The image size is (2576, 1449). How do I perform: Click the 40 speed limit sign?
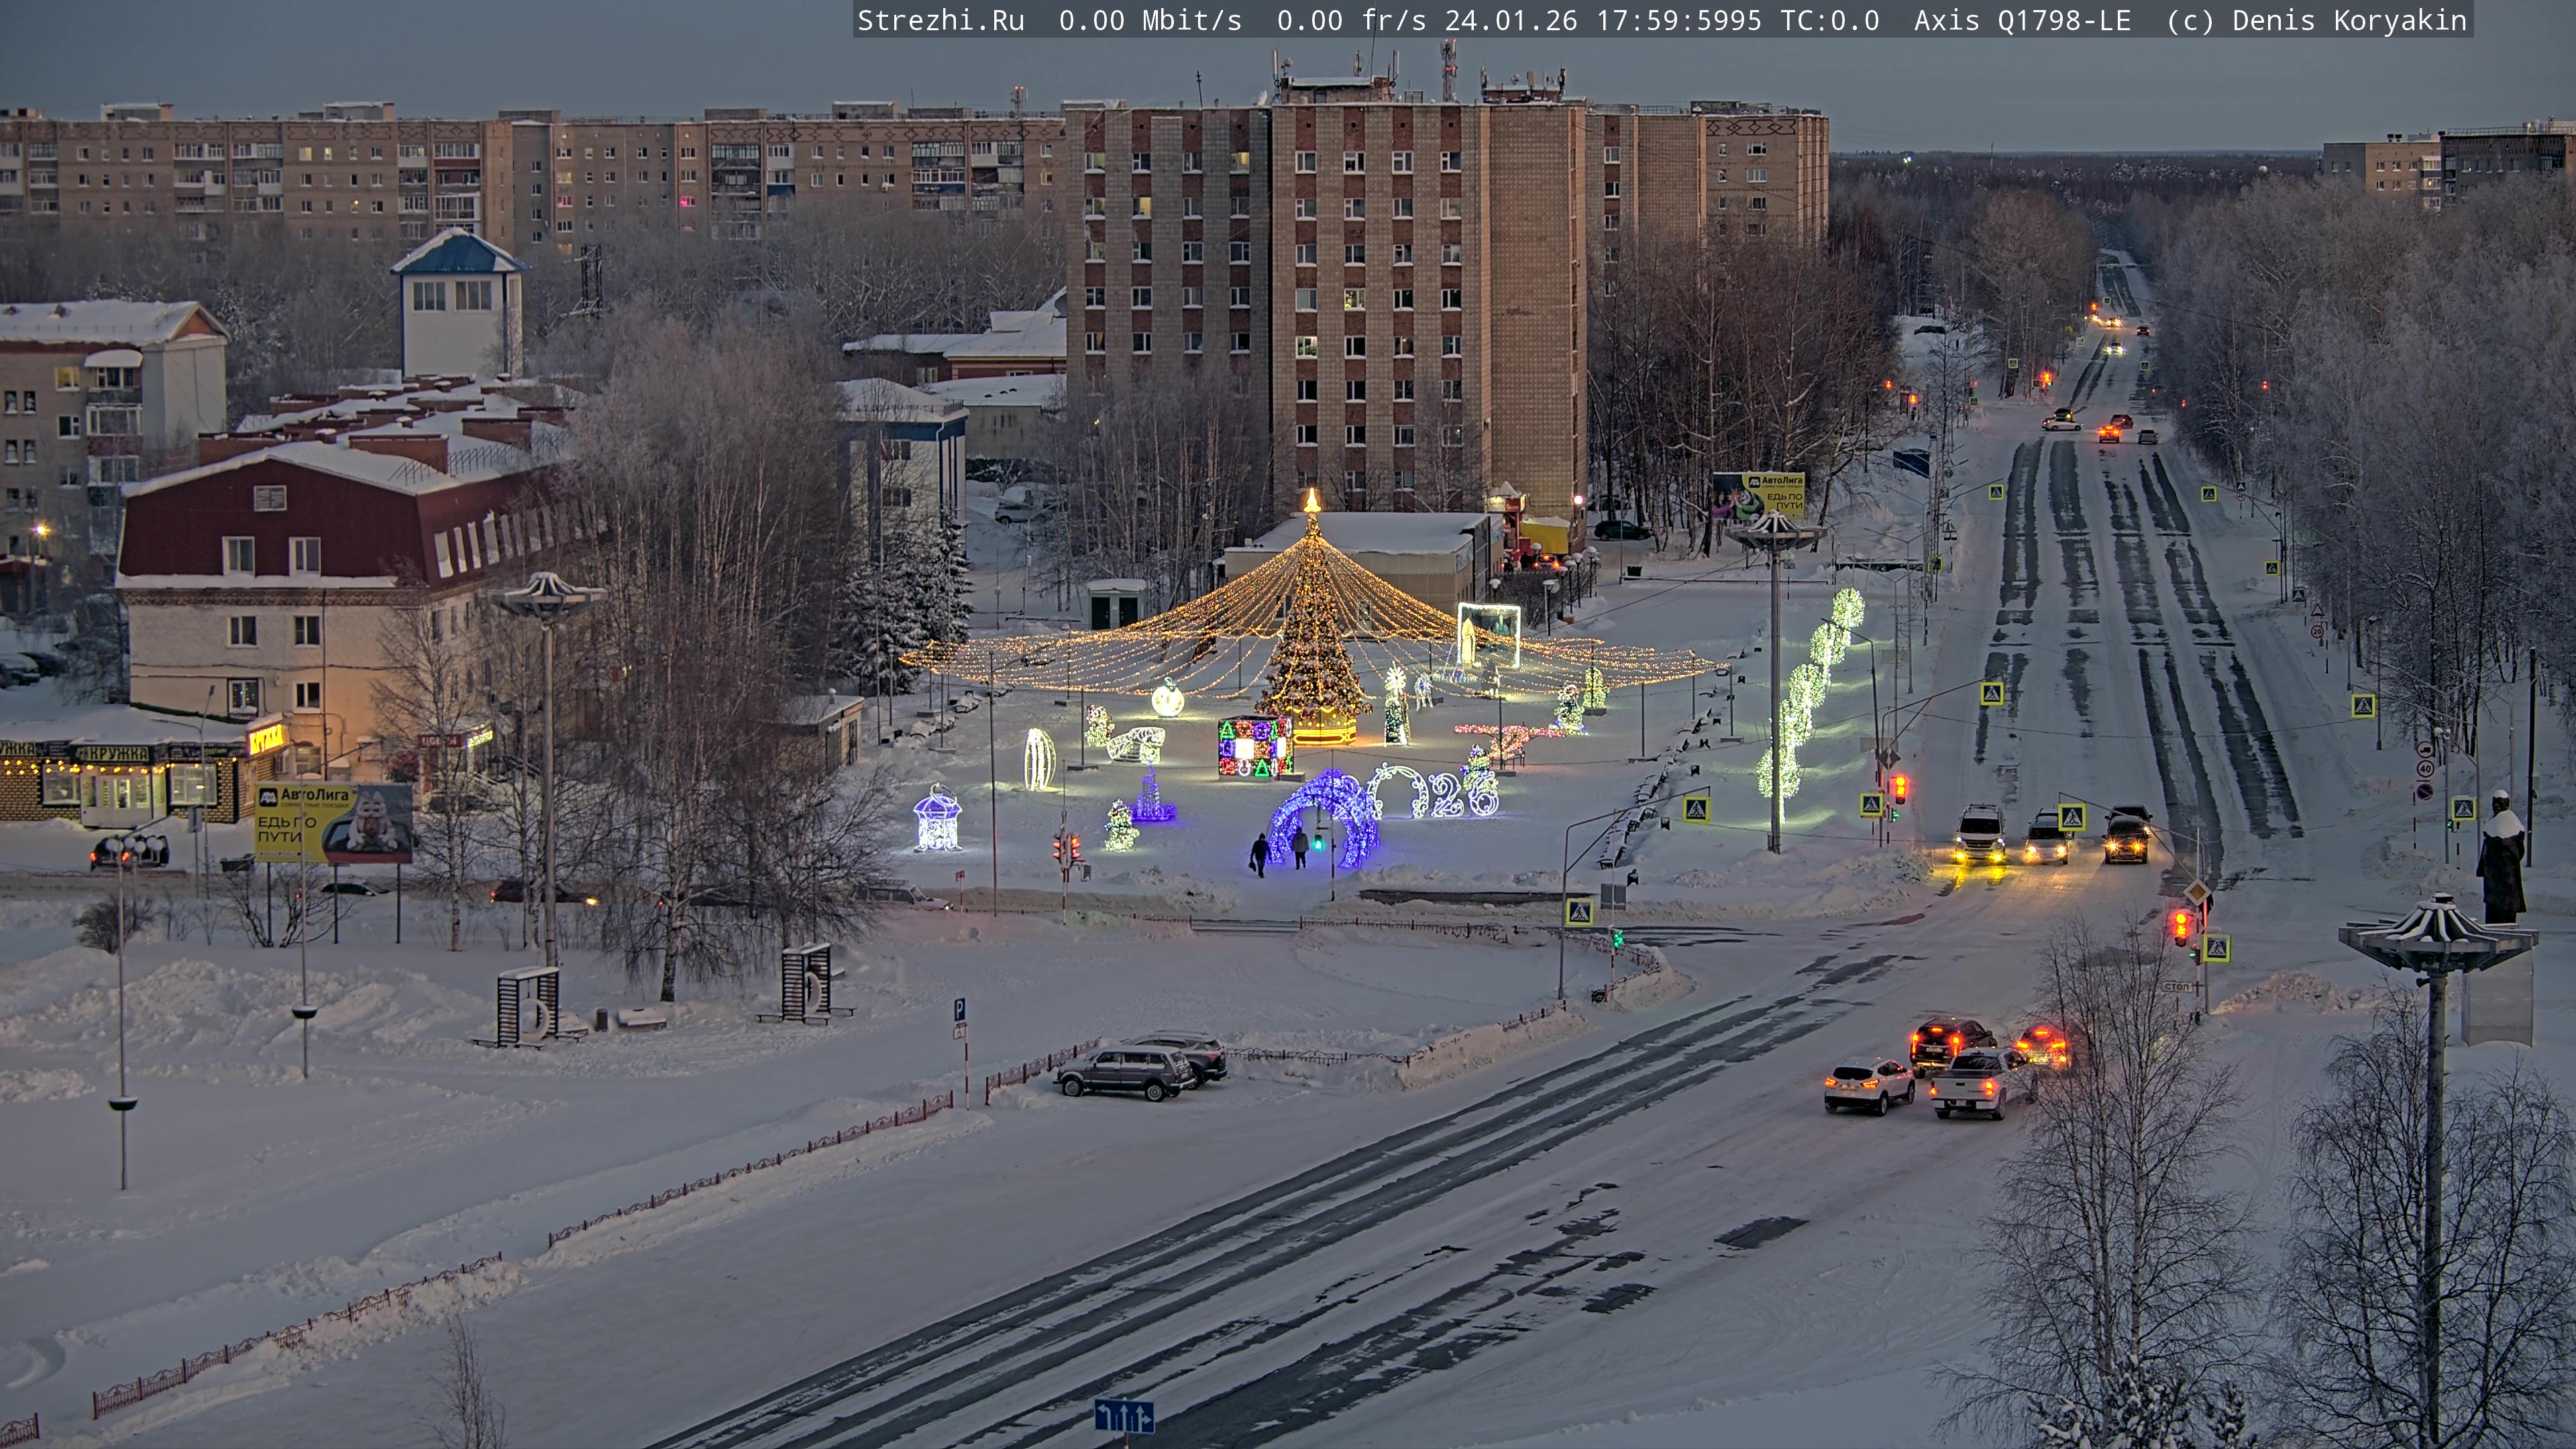tap(2425, 768)
